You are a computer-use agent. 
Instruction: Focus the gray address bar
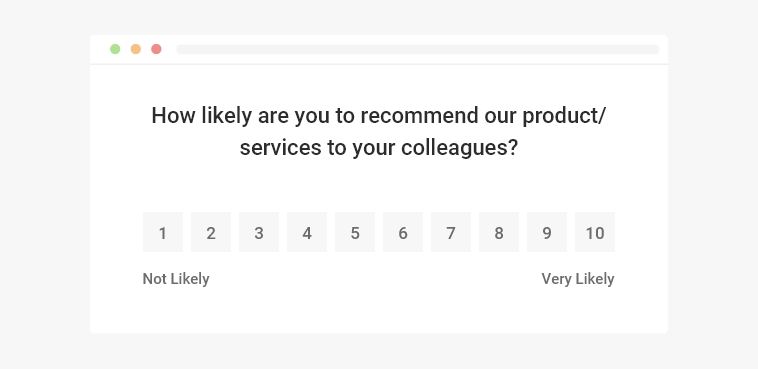point(418,49)
